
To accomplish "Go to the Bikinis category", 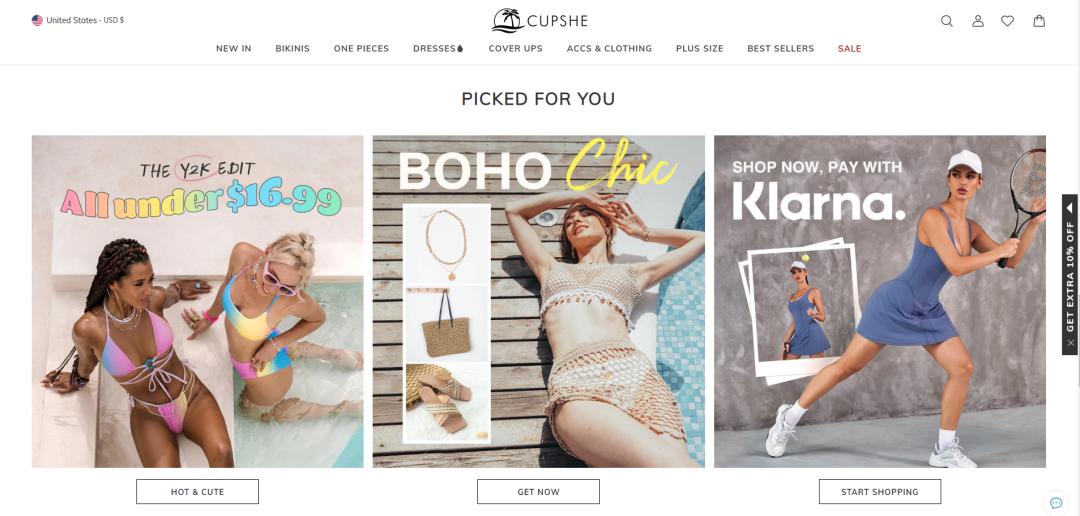I will pos(293,48).
